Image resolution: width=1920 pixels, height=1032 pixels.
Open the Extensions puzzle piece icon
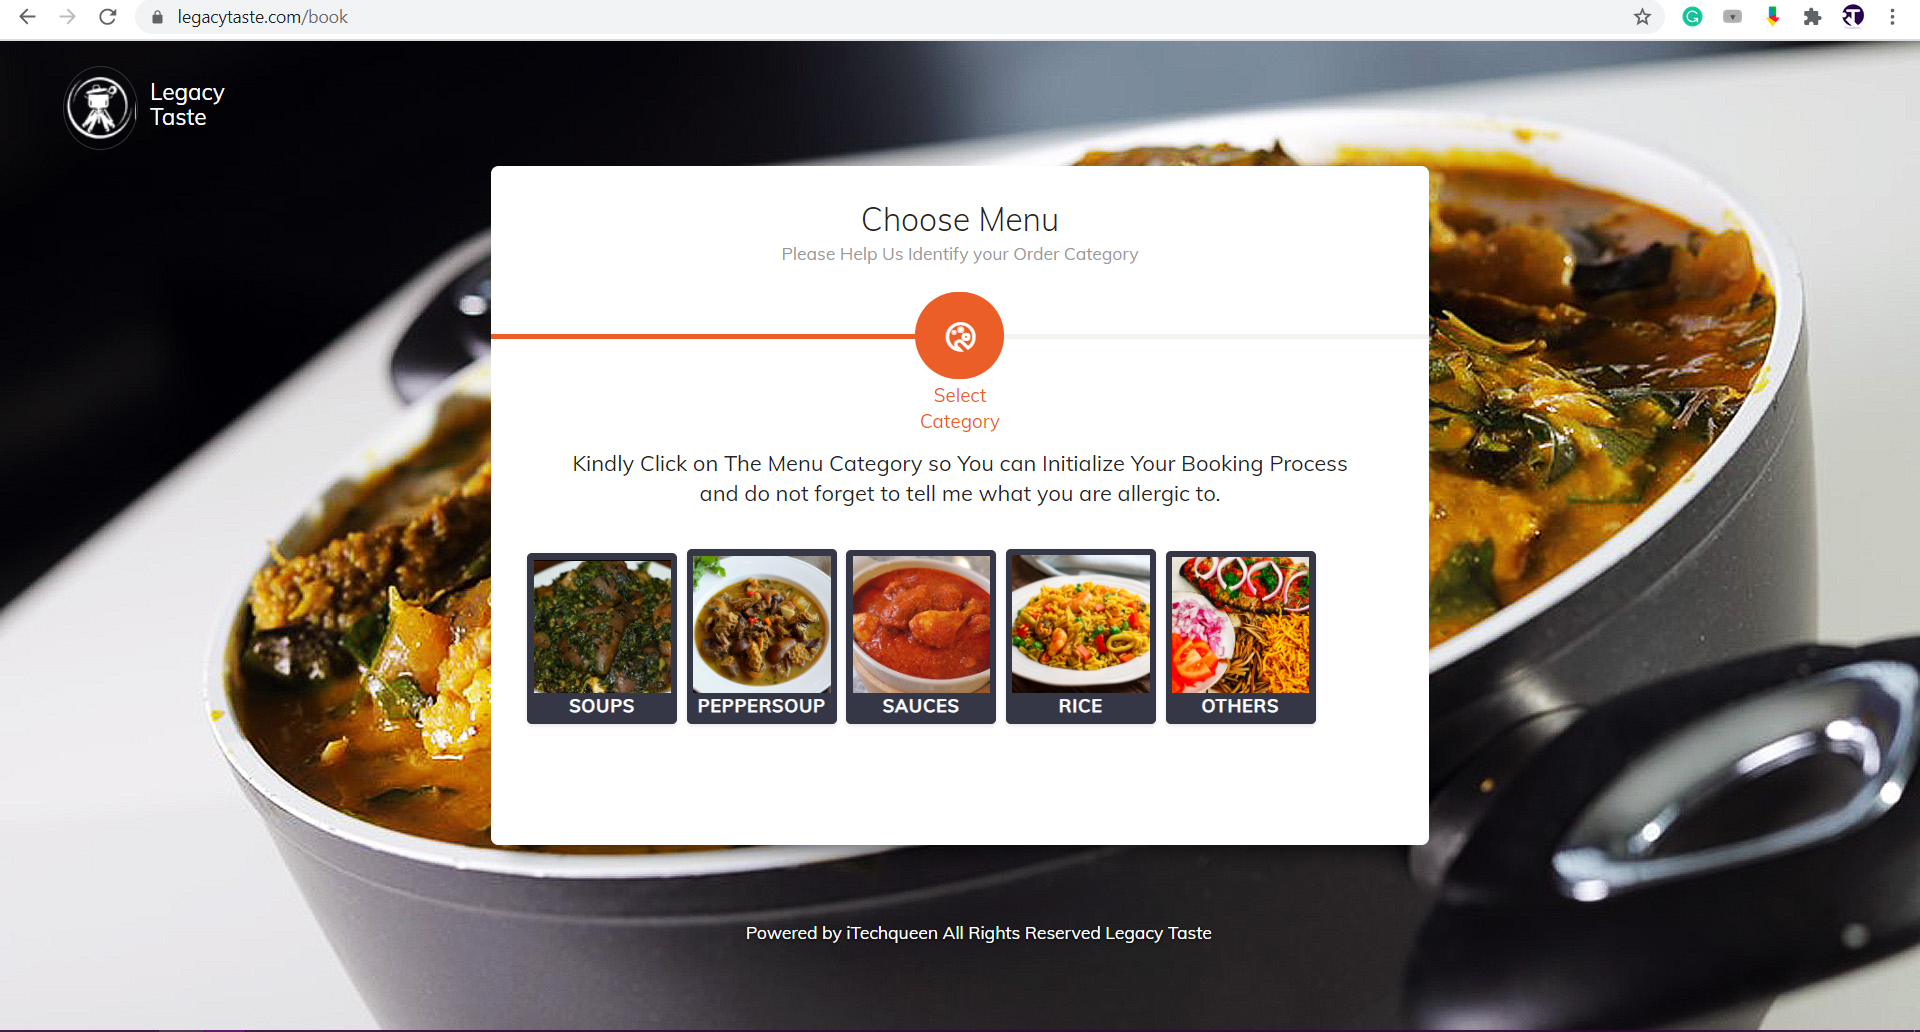tap(1812, 17)
